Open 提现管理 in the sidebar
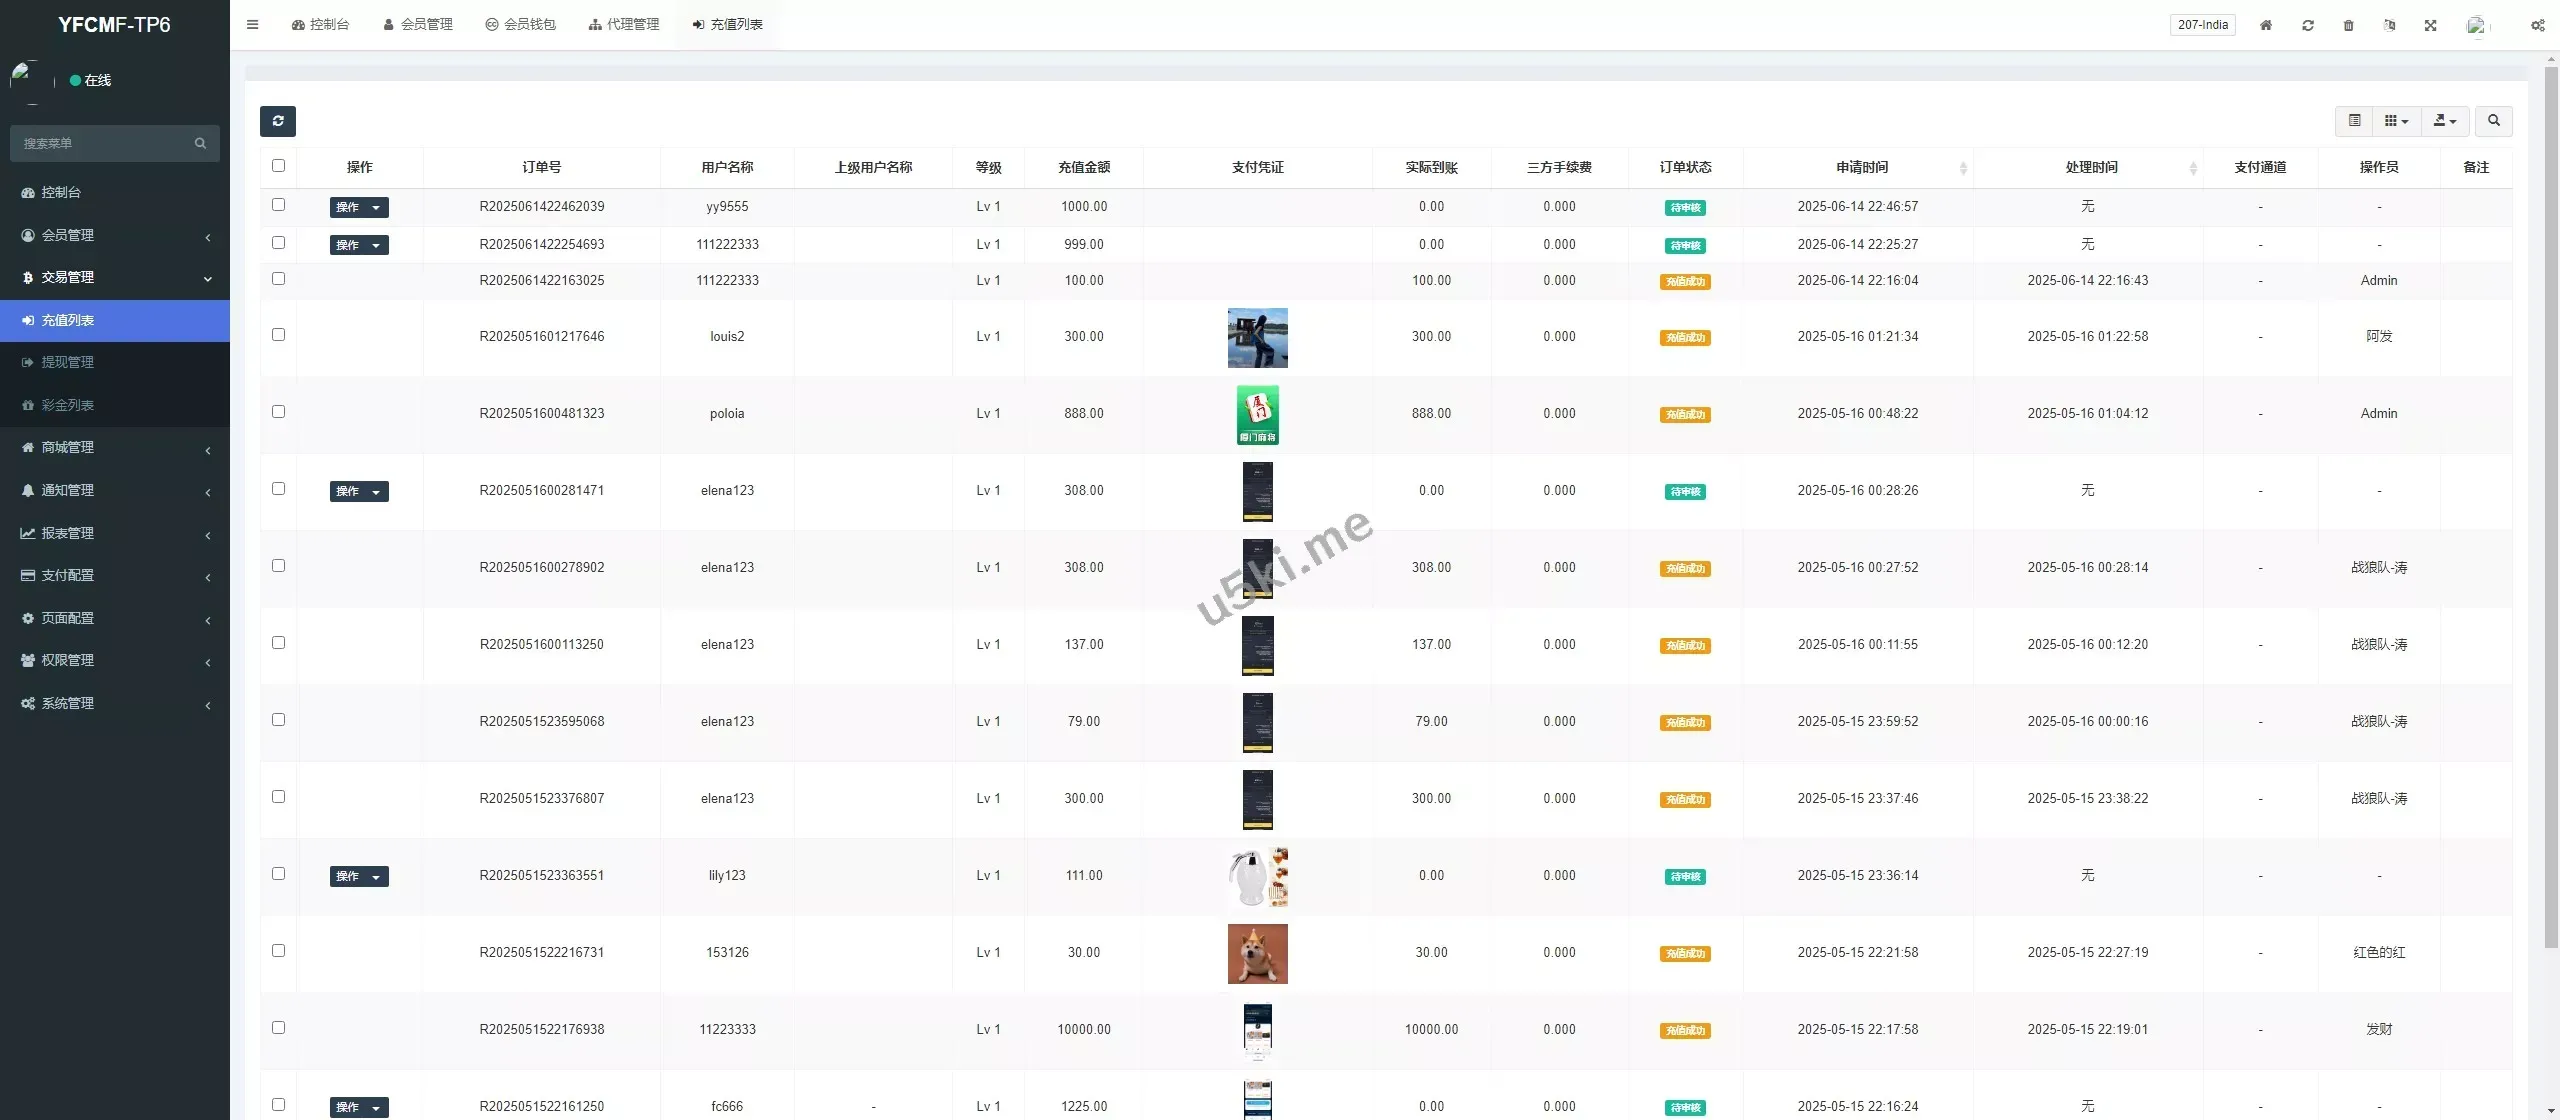 click(67, 362)
